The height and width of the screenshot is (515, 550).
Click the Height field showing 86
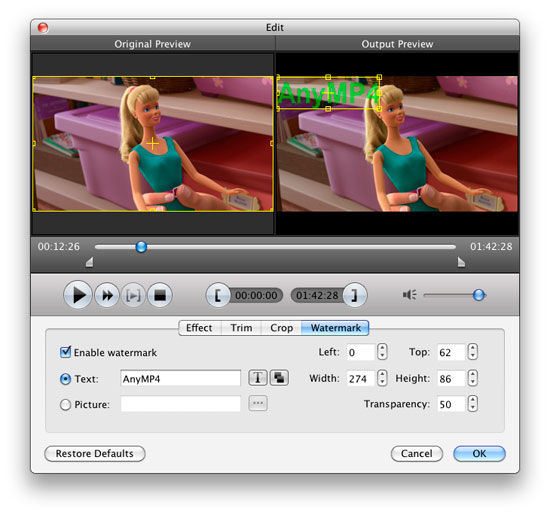click(451, 379)
